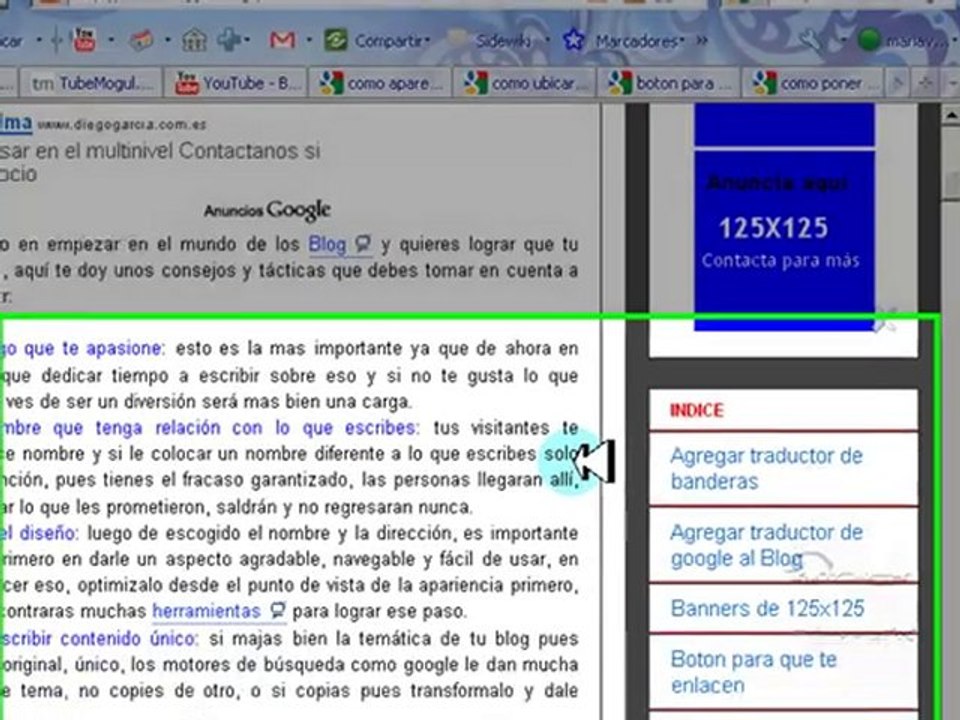The height and width of the screenshot is (720, 960).
Task: Click the INDICE heading in sidebar
Action: (x=696, y=410)
